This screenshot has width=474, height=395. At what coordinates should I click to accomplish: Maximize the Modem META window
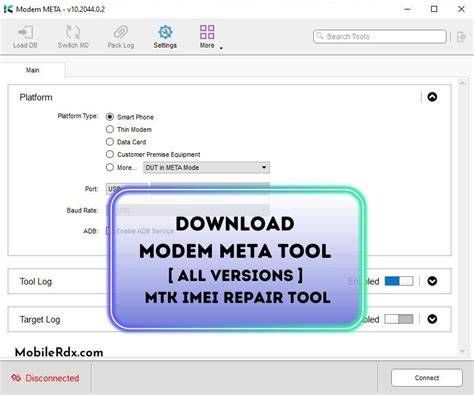(434, 9)
